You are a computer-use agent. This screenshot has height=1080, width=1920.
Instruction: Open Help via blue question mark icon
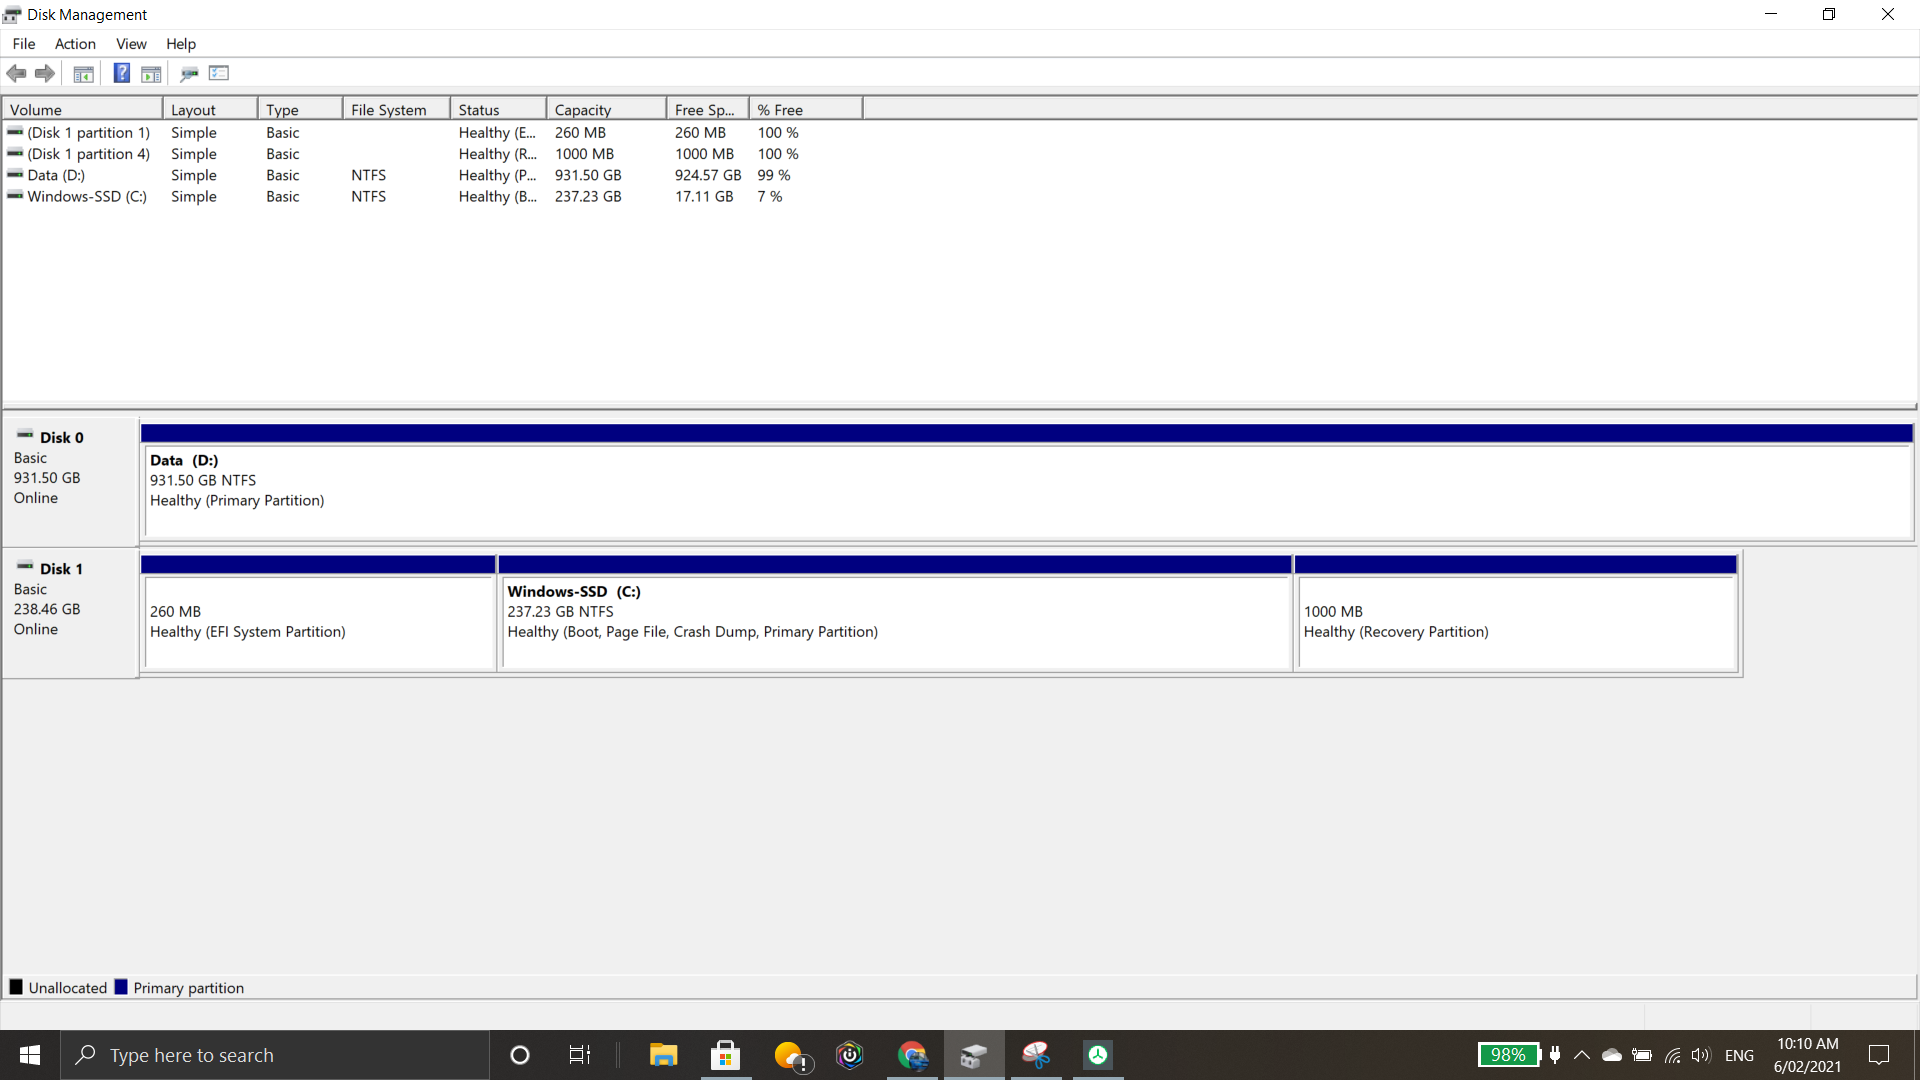[121, 73]
